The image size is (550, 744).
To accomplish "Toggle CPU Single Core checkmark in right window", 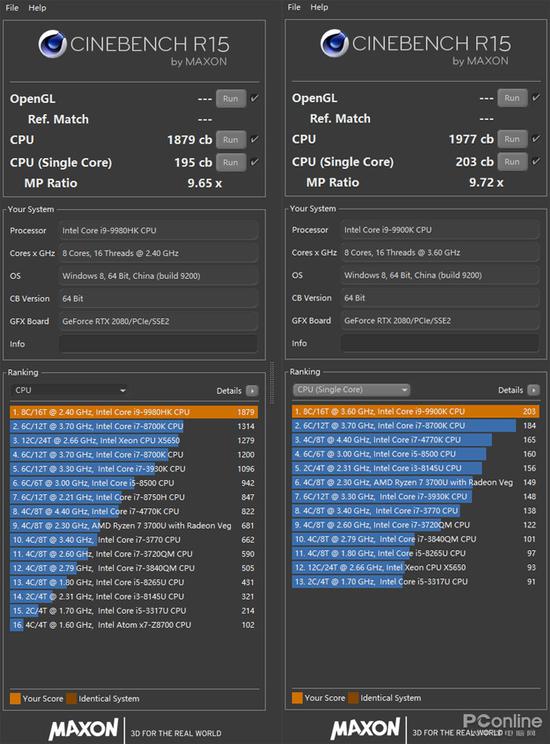I will 536,161.
